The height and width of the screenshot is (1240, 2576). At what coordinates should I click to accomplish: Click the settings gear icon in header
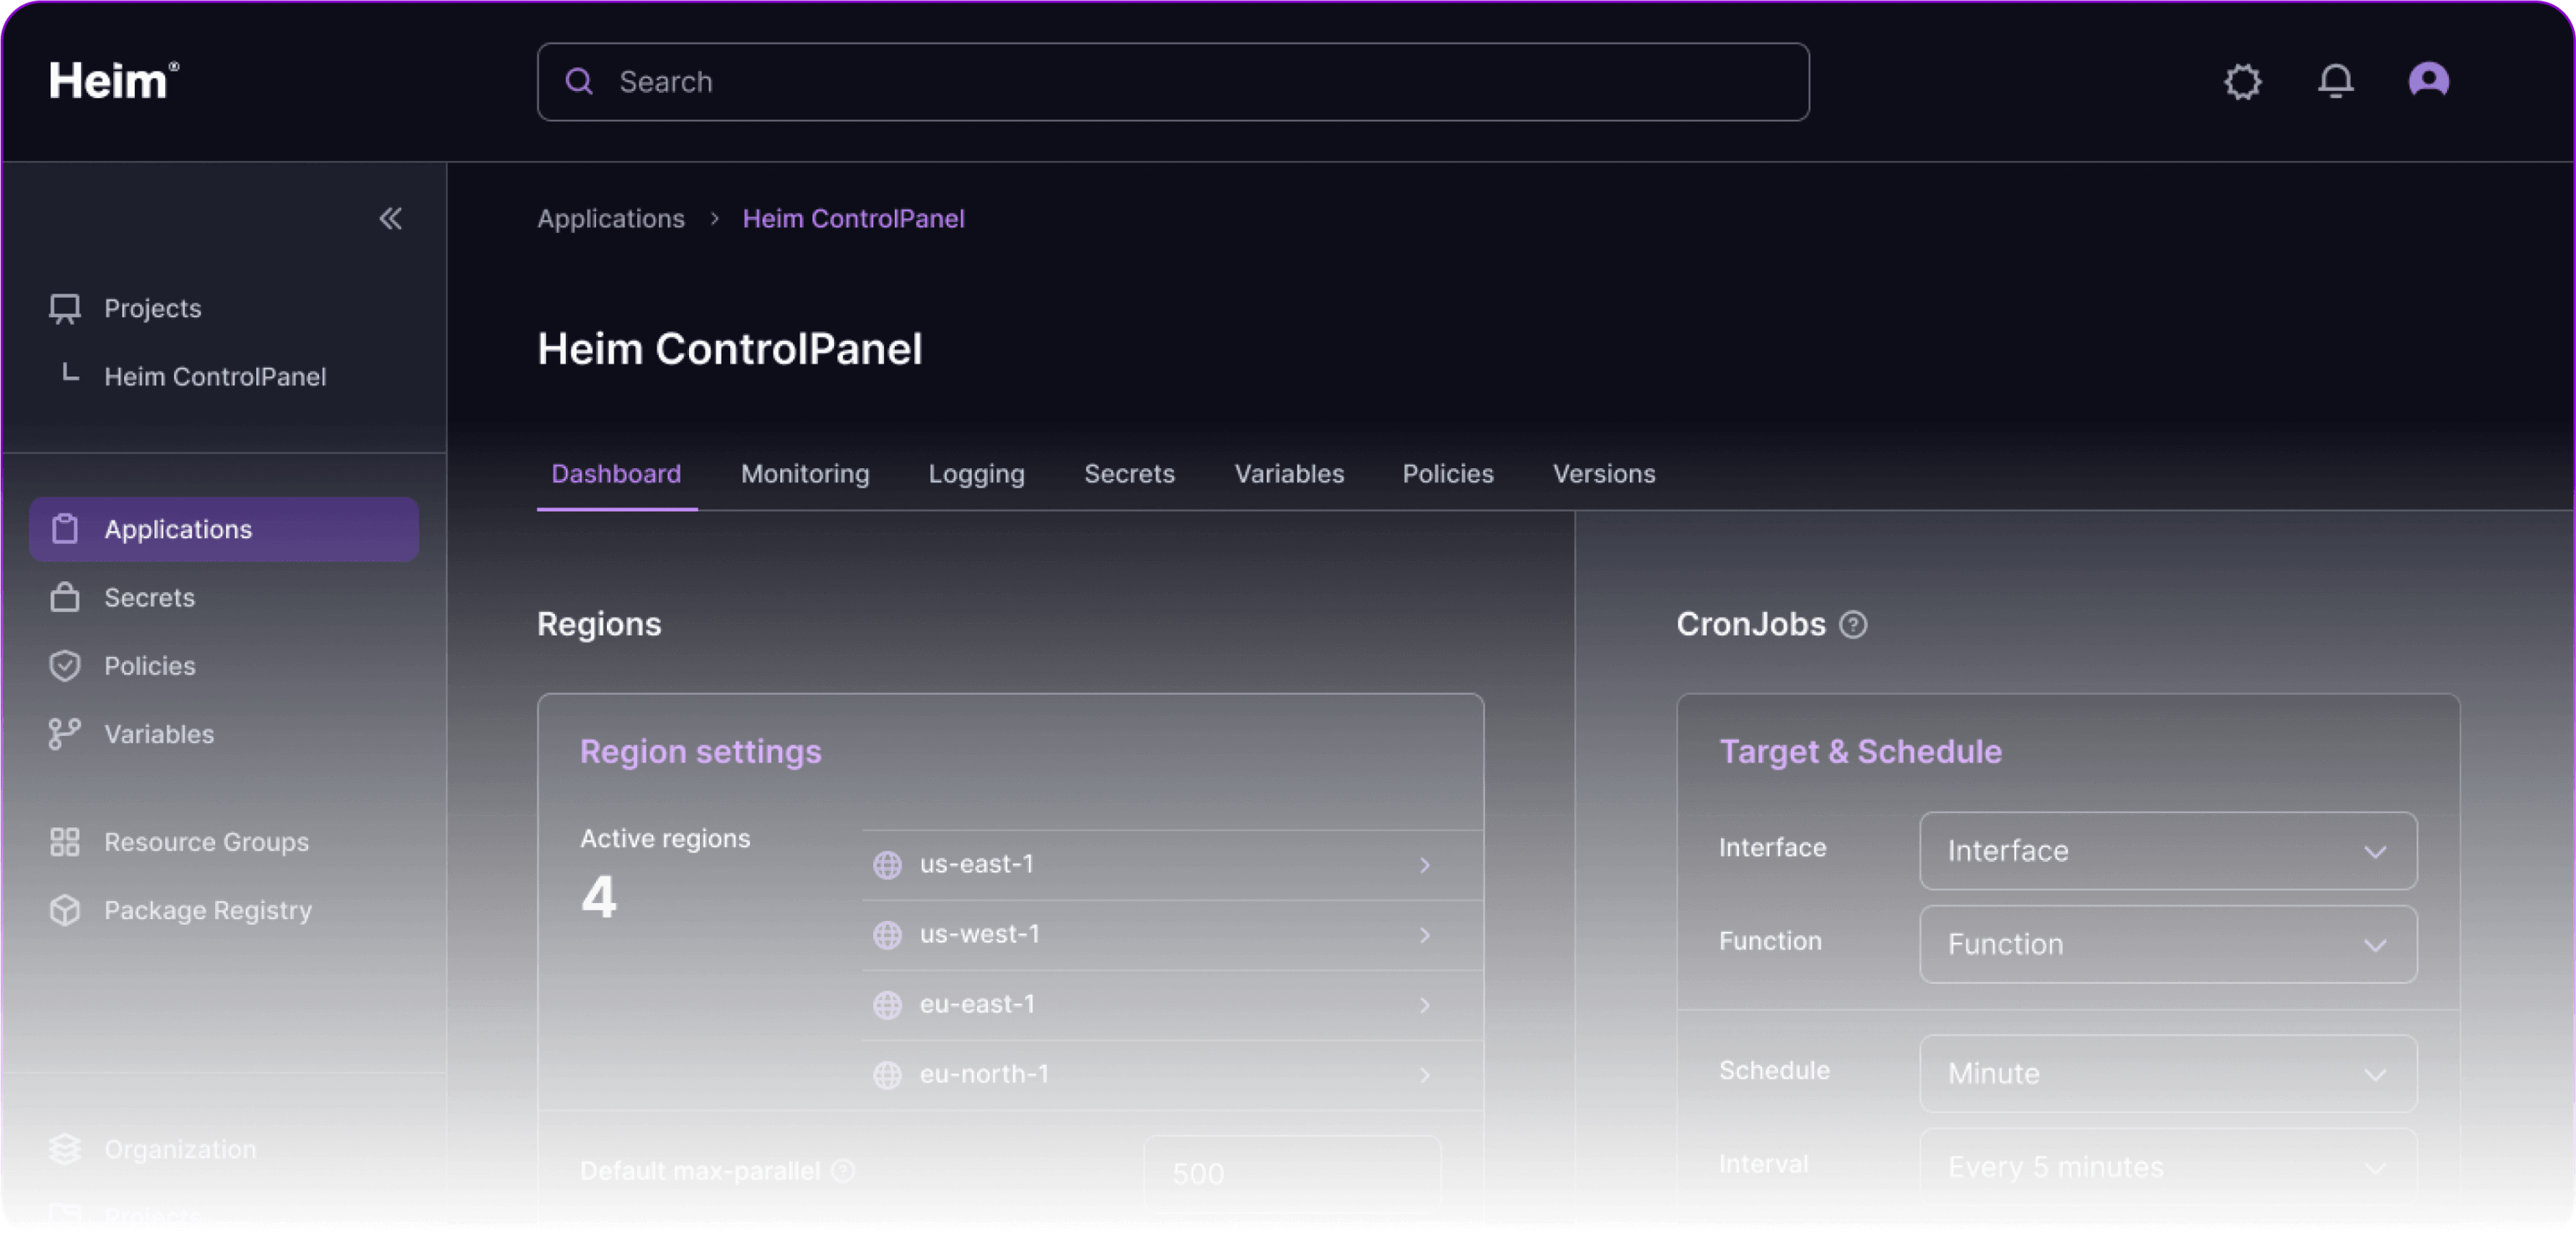point(2242,81)
